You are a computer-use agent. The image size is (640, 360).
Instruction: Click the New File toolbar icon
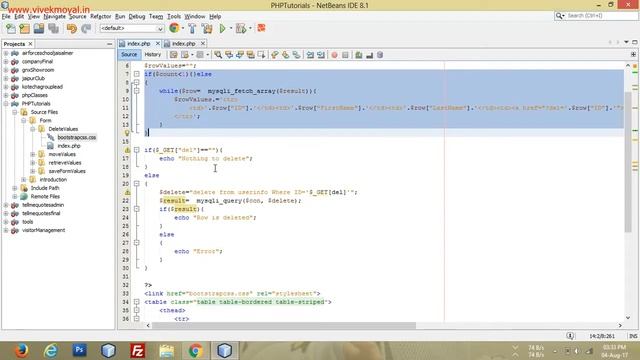pyautogui.click(x=11, y=28)
